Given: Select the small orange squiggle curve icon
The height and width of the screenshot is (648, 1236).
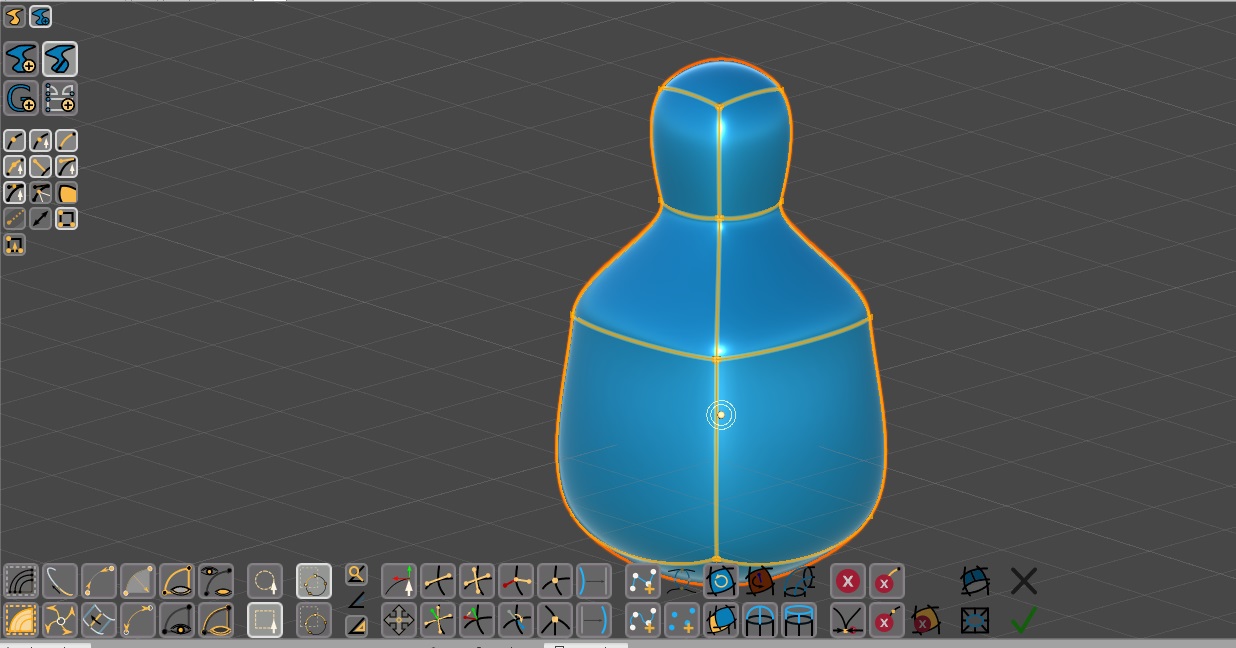Looking at the screenshot, I should point(14,17).
